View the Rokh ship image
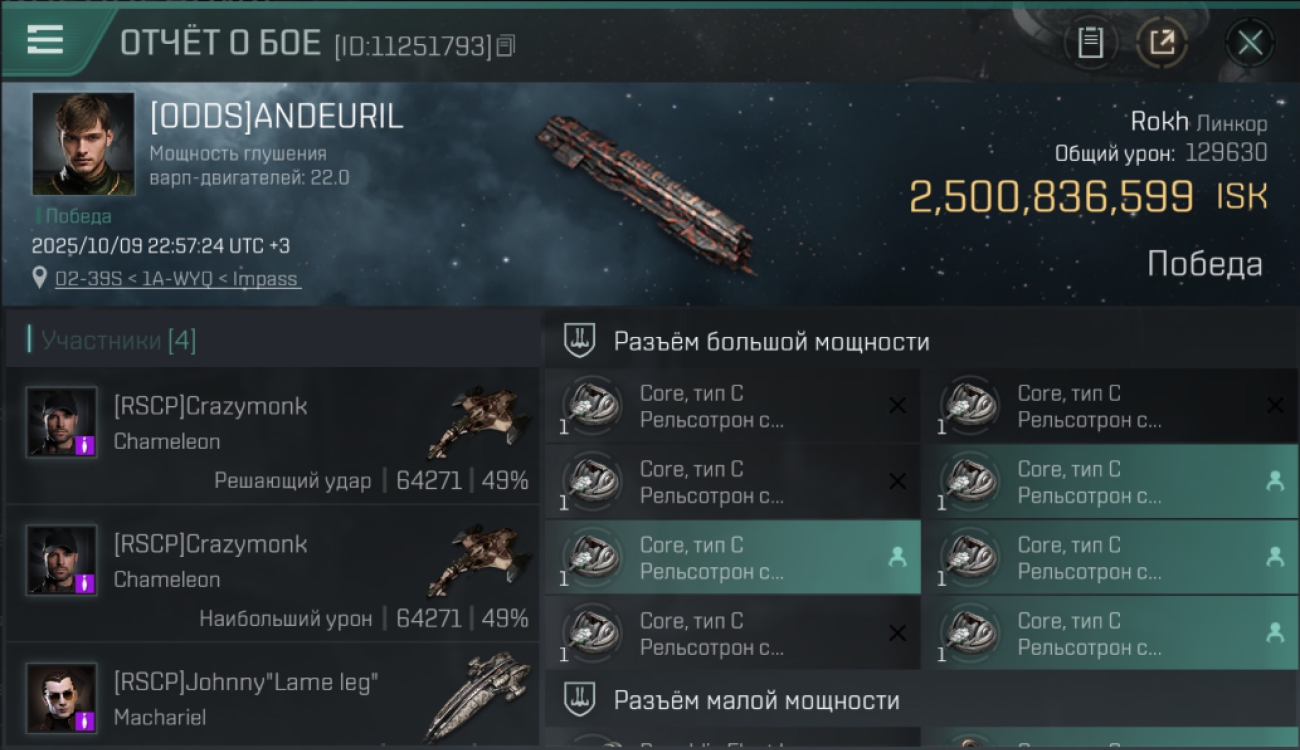 tap(645, 193)
